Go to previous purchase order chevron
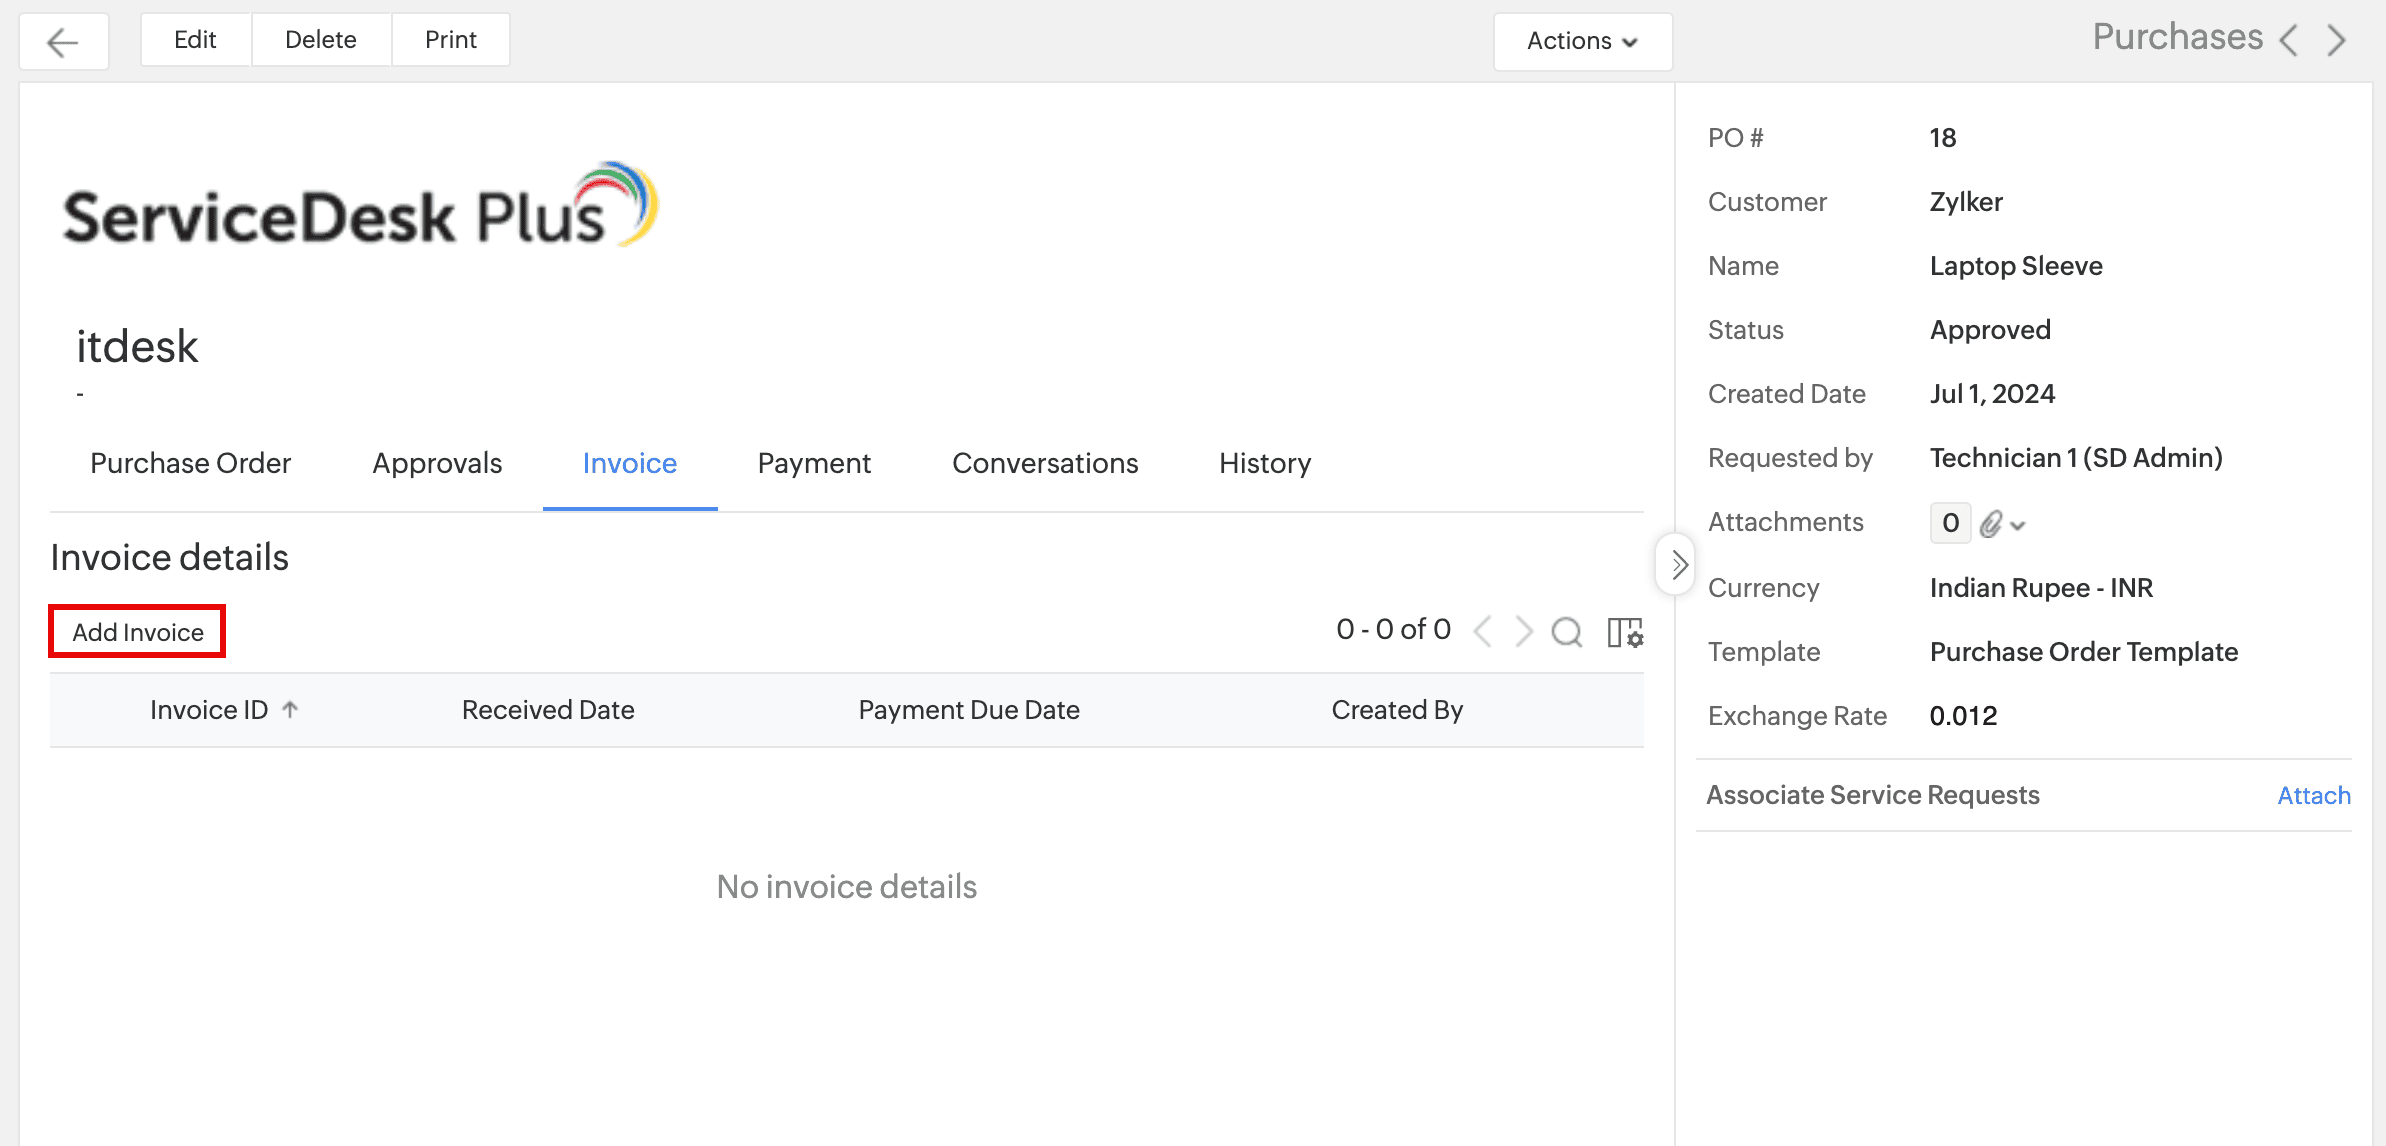This screenshot has width=2386, height=1146. coord(2289,40)
